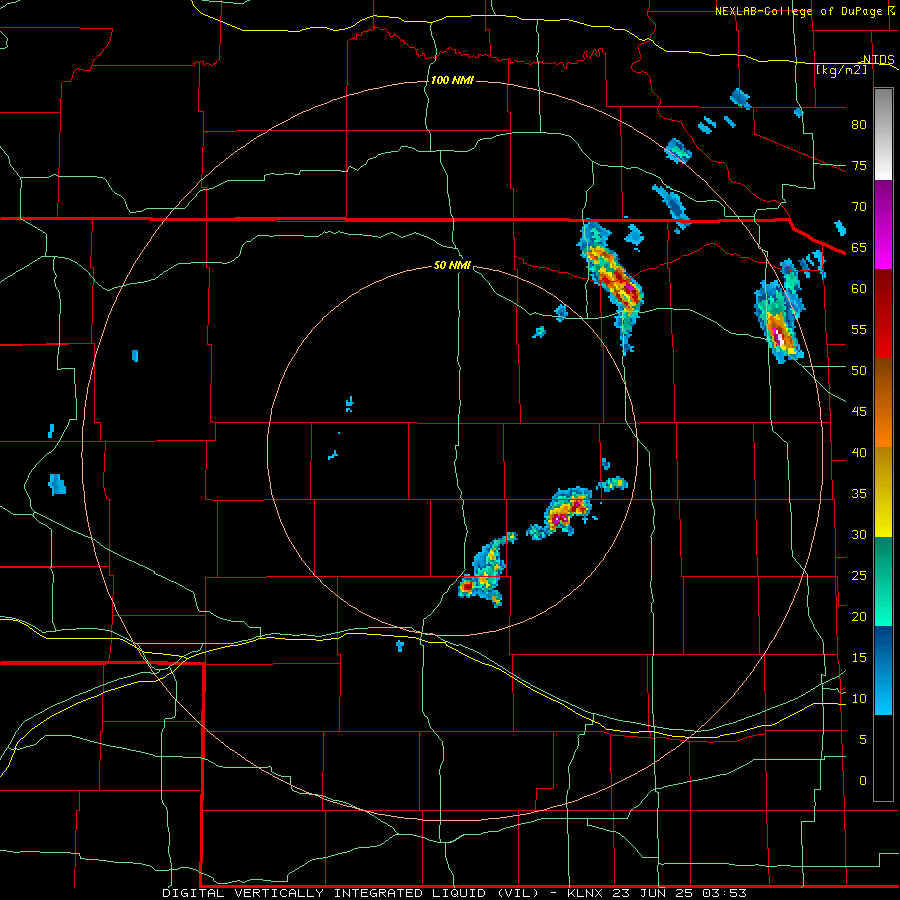Click the green segment of the color bar
Screen dimensions: 900x900
click(x=883, y=581)
